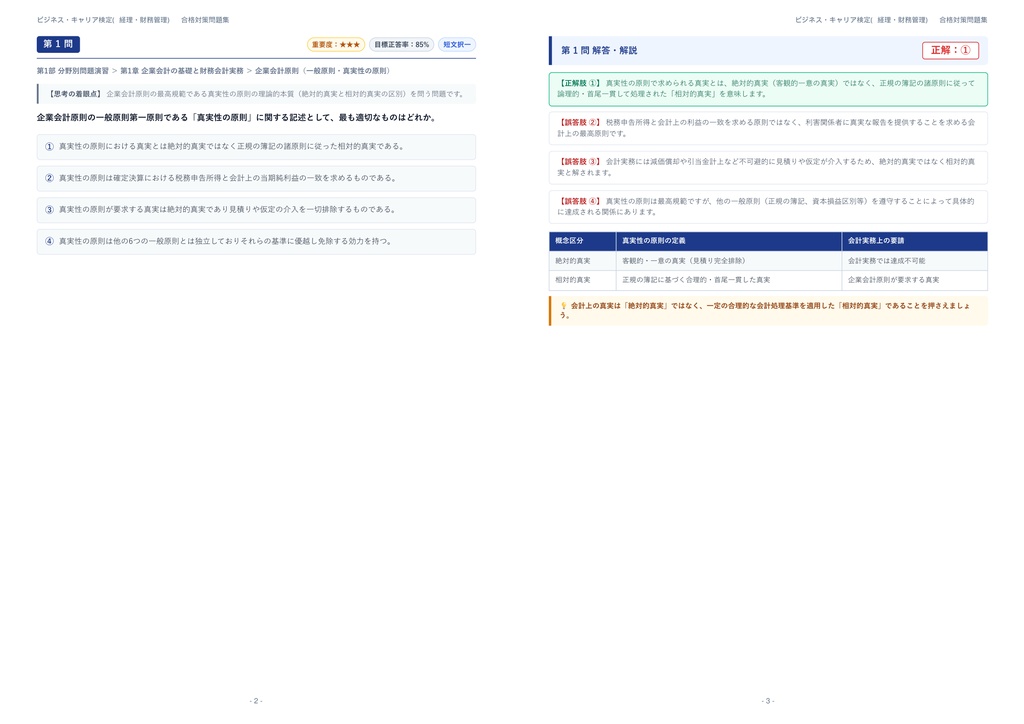Screen dimensions: 1024x724
Task: Click the 真実性の原則の定義 table header
Action: (729, 241)
